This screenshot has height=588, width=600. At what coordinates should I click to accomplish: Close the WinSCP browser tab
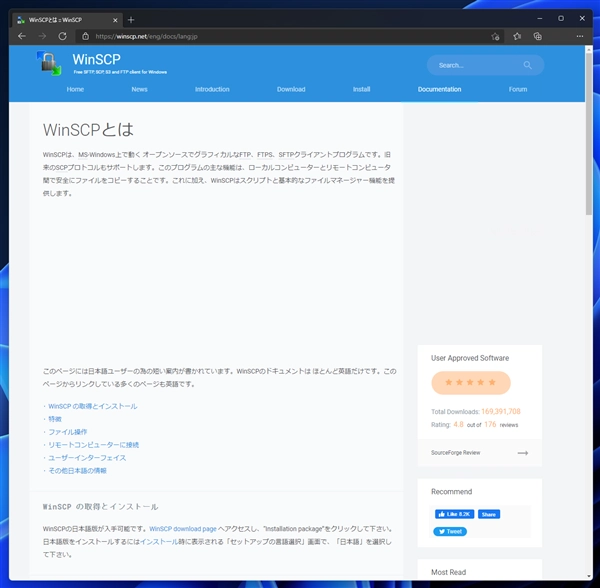click(115, 20)
